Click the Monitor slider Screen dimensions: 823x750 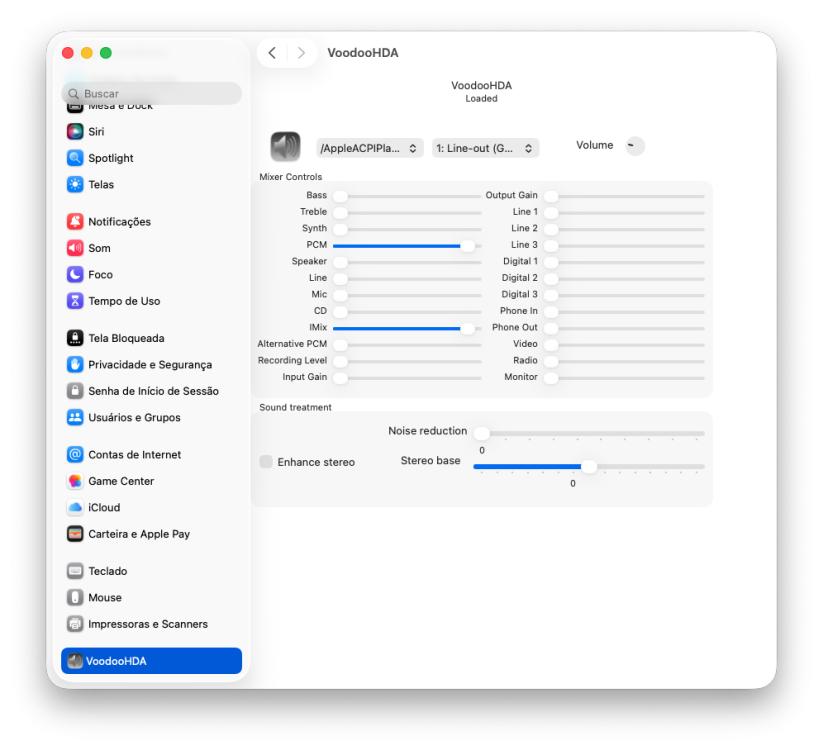(624, 378)
